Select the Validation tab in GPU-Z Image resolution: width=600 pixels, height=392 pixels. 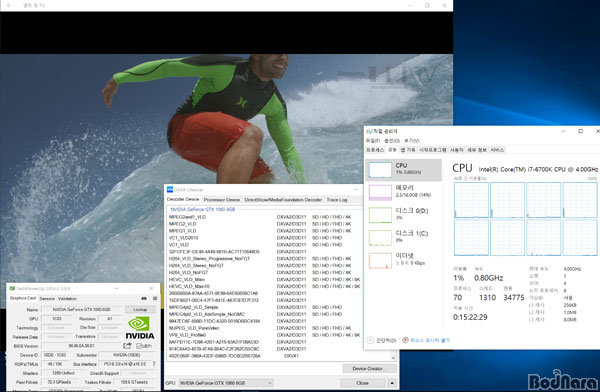(x=67, y=298)
